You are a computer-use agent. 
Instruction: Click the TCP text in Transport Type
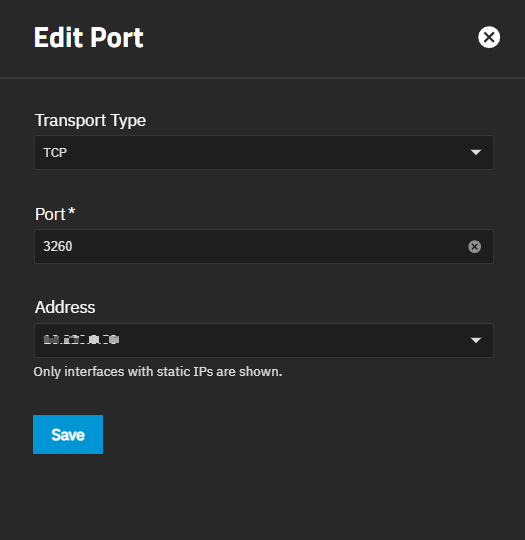click(x=55, y=153)
